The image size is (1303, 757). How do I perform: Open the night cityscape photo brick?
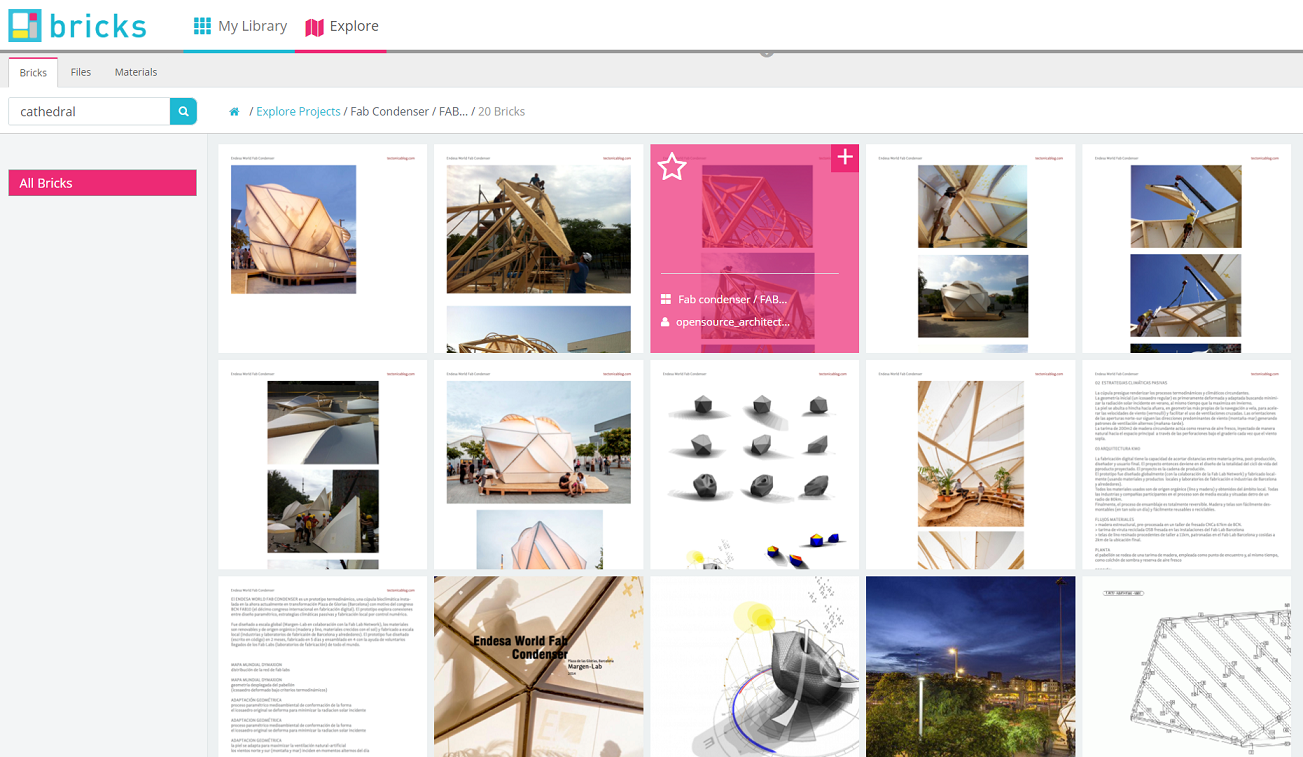(971, 666)
